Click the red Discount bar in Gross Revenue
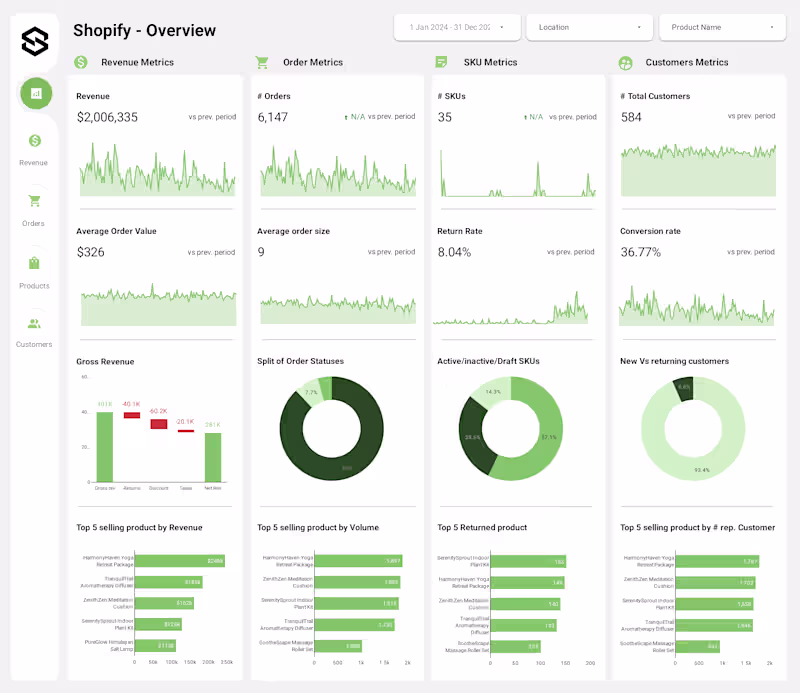This screenshot has width=800, height=693. coord(159,424)
